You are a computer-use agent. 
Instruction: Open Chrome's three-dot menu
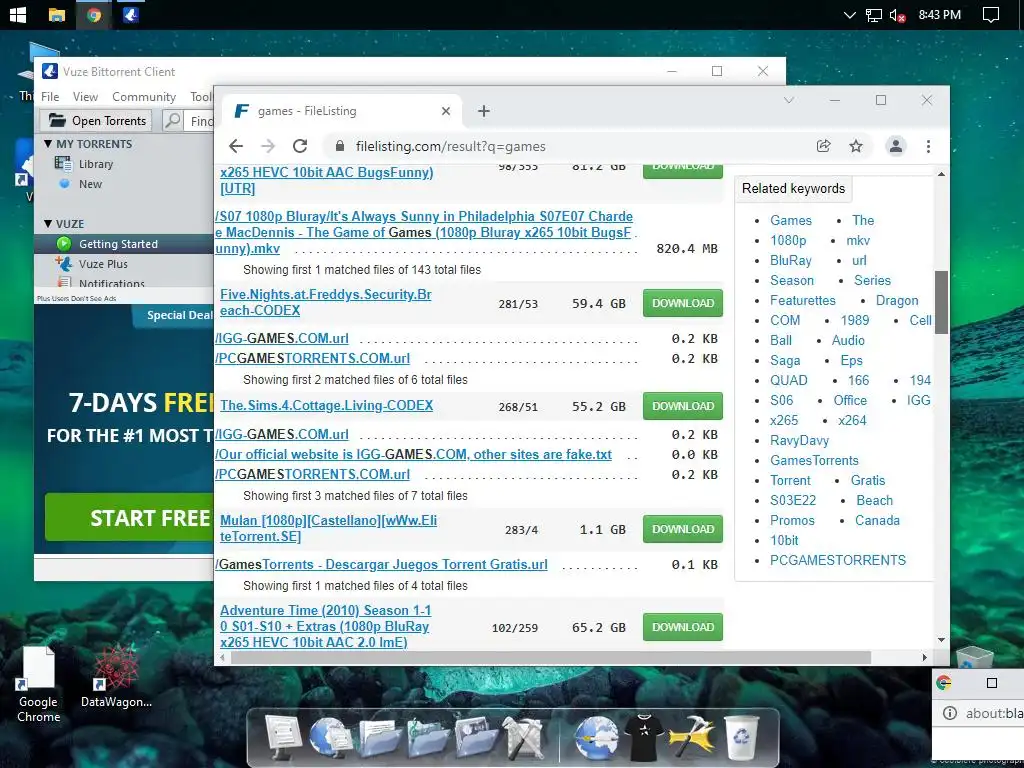pyautogui.click(x=928, y=146)
